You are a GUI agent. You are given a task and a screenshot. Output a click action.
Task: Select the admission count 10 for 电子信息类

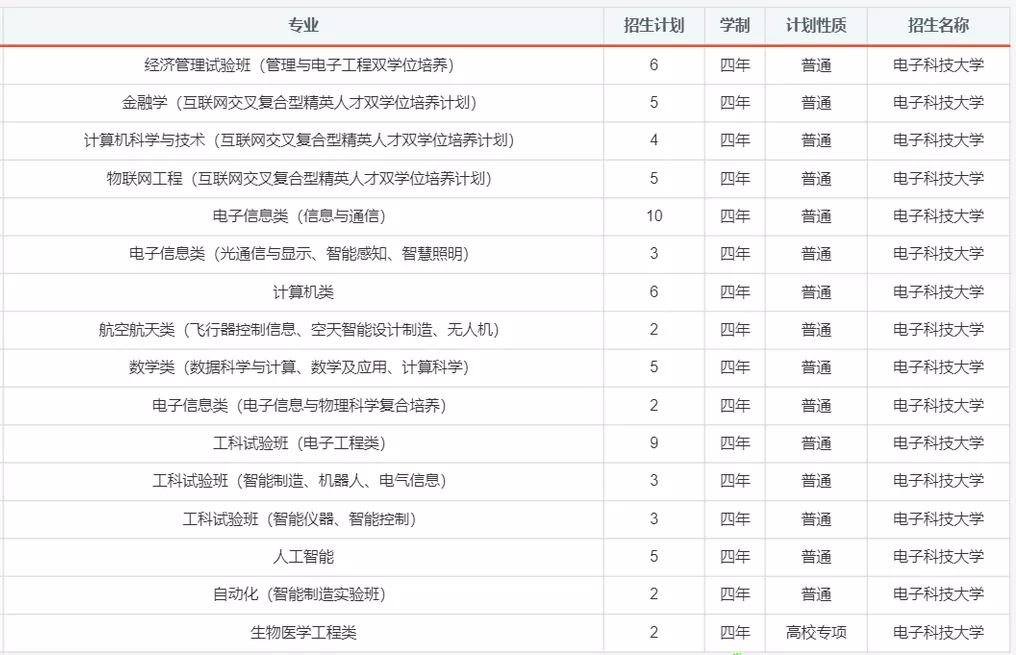click(x=655, y=216)
